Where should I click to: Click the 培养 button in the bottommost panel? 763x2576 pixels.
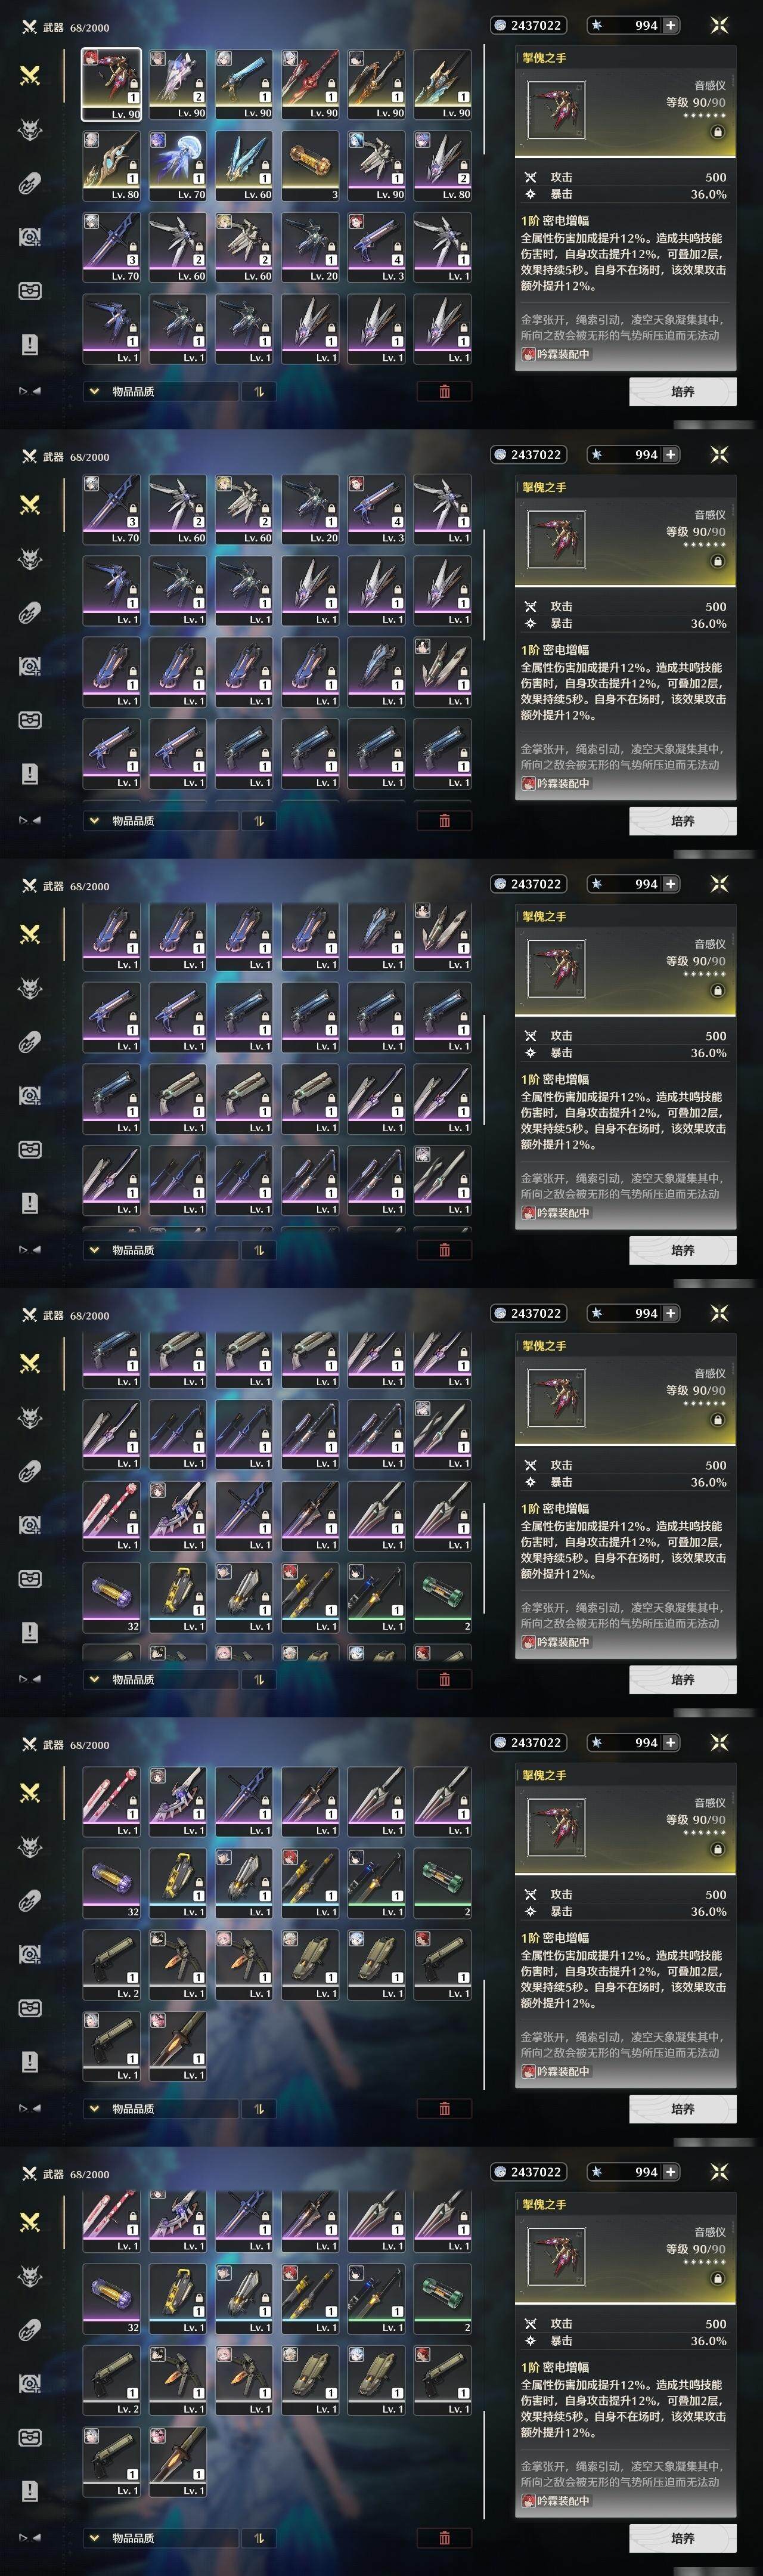pos(683,2537)
